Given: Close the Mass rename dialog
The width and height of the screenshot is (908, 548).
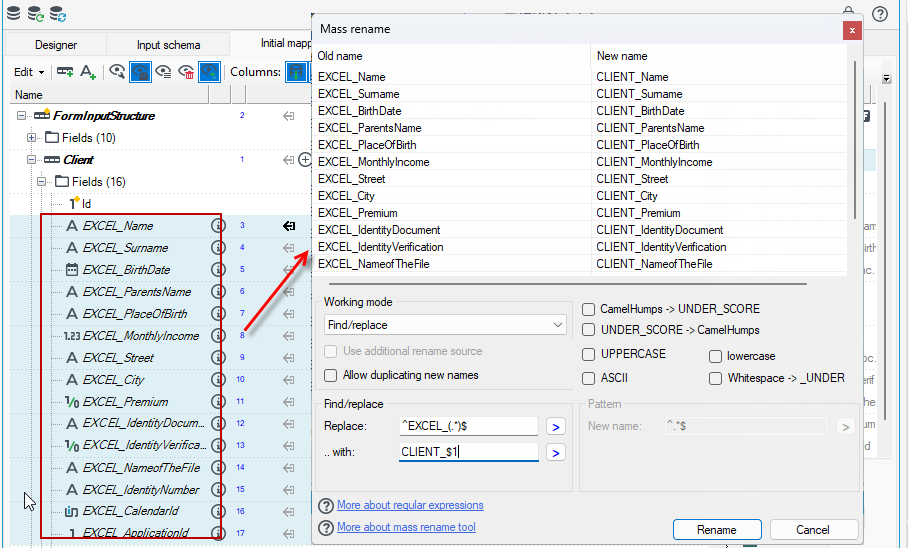Looking at the screenshot, I should tap(852, 31).
